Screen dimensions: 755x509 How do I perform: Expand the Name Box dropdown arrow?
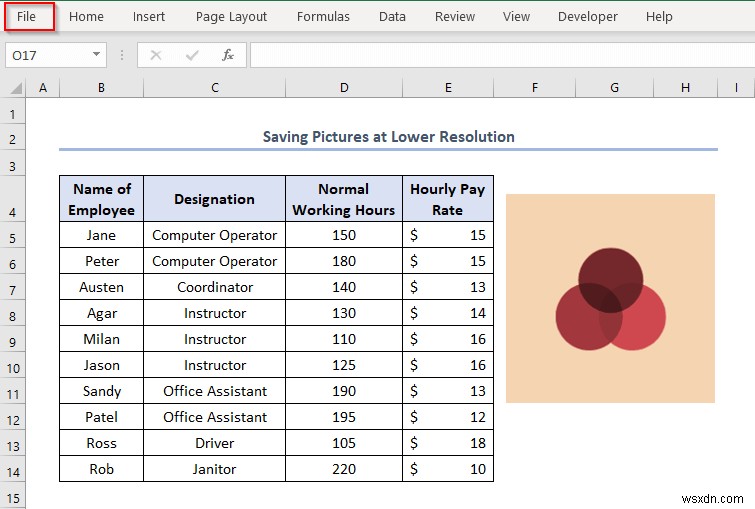pos(96,55)
